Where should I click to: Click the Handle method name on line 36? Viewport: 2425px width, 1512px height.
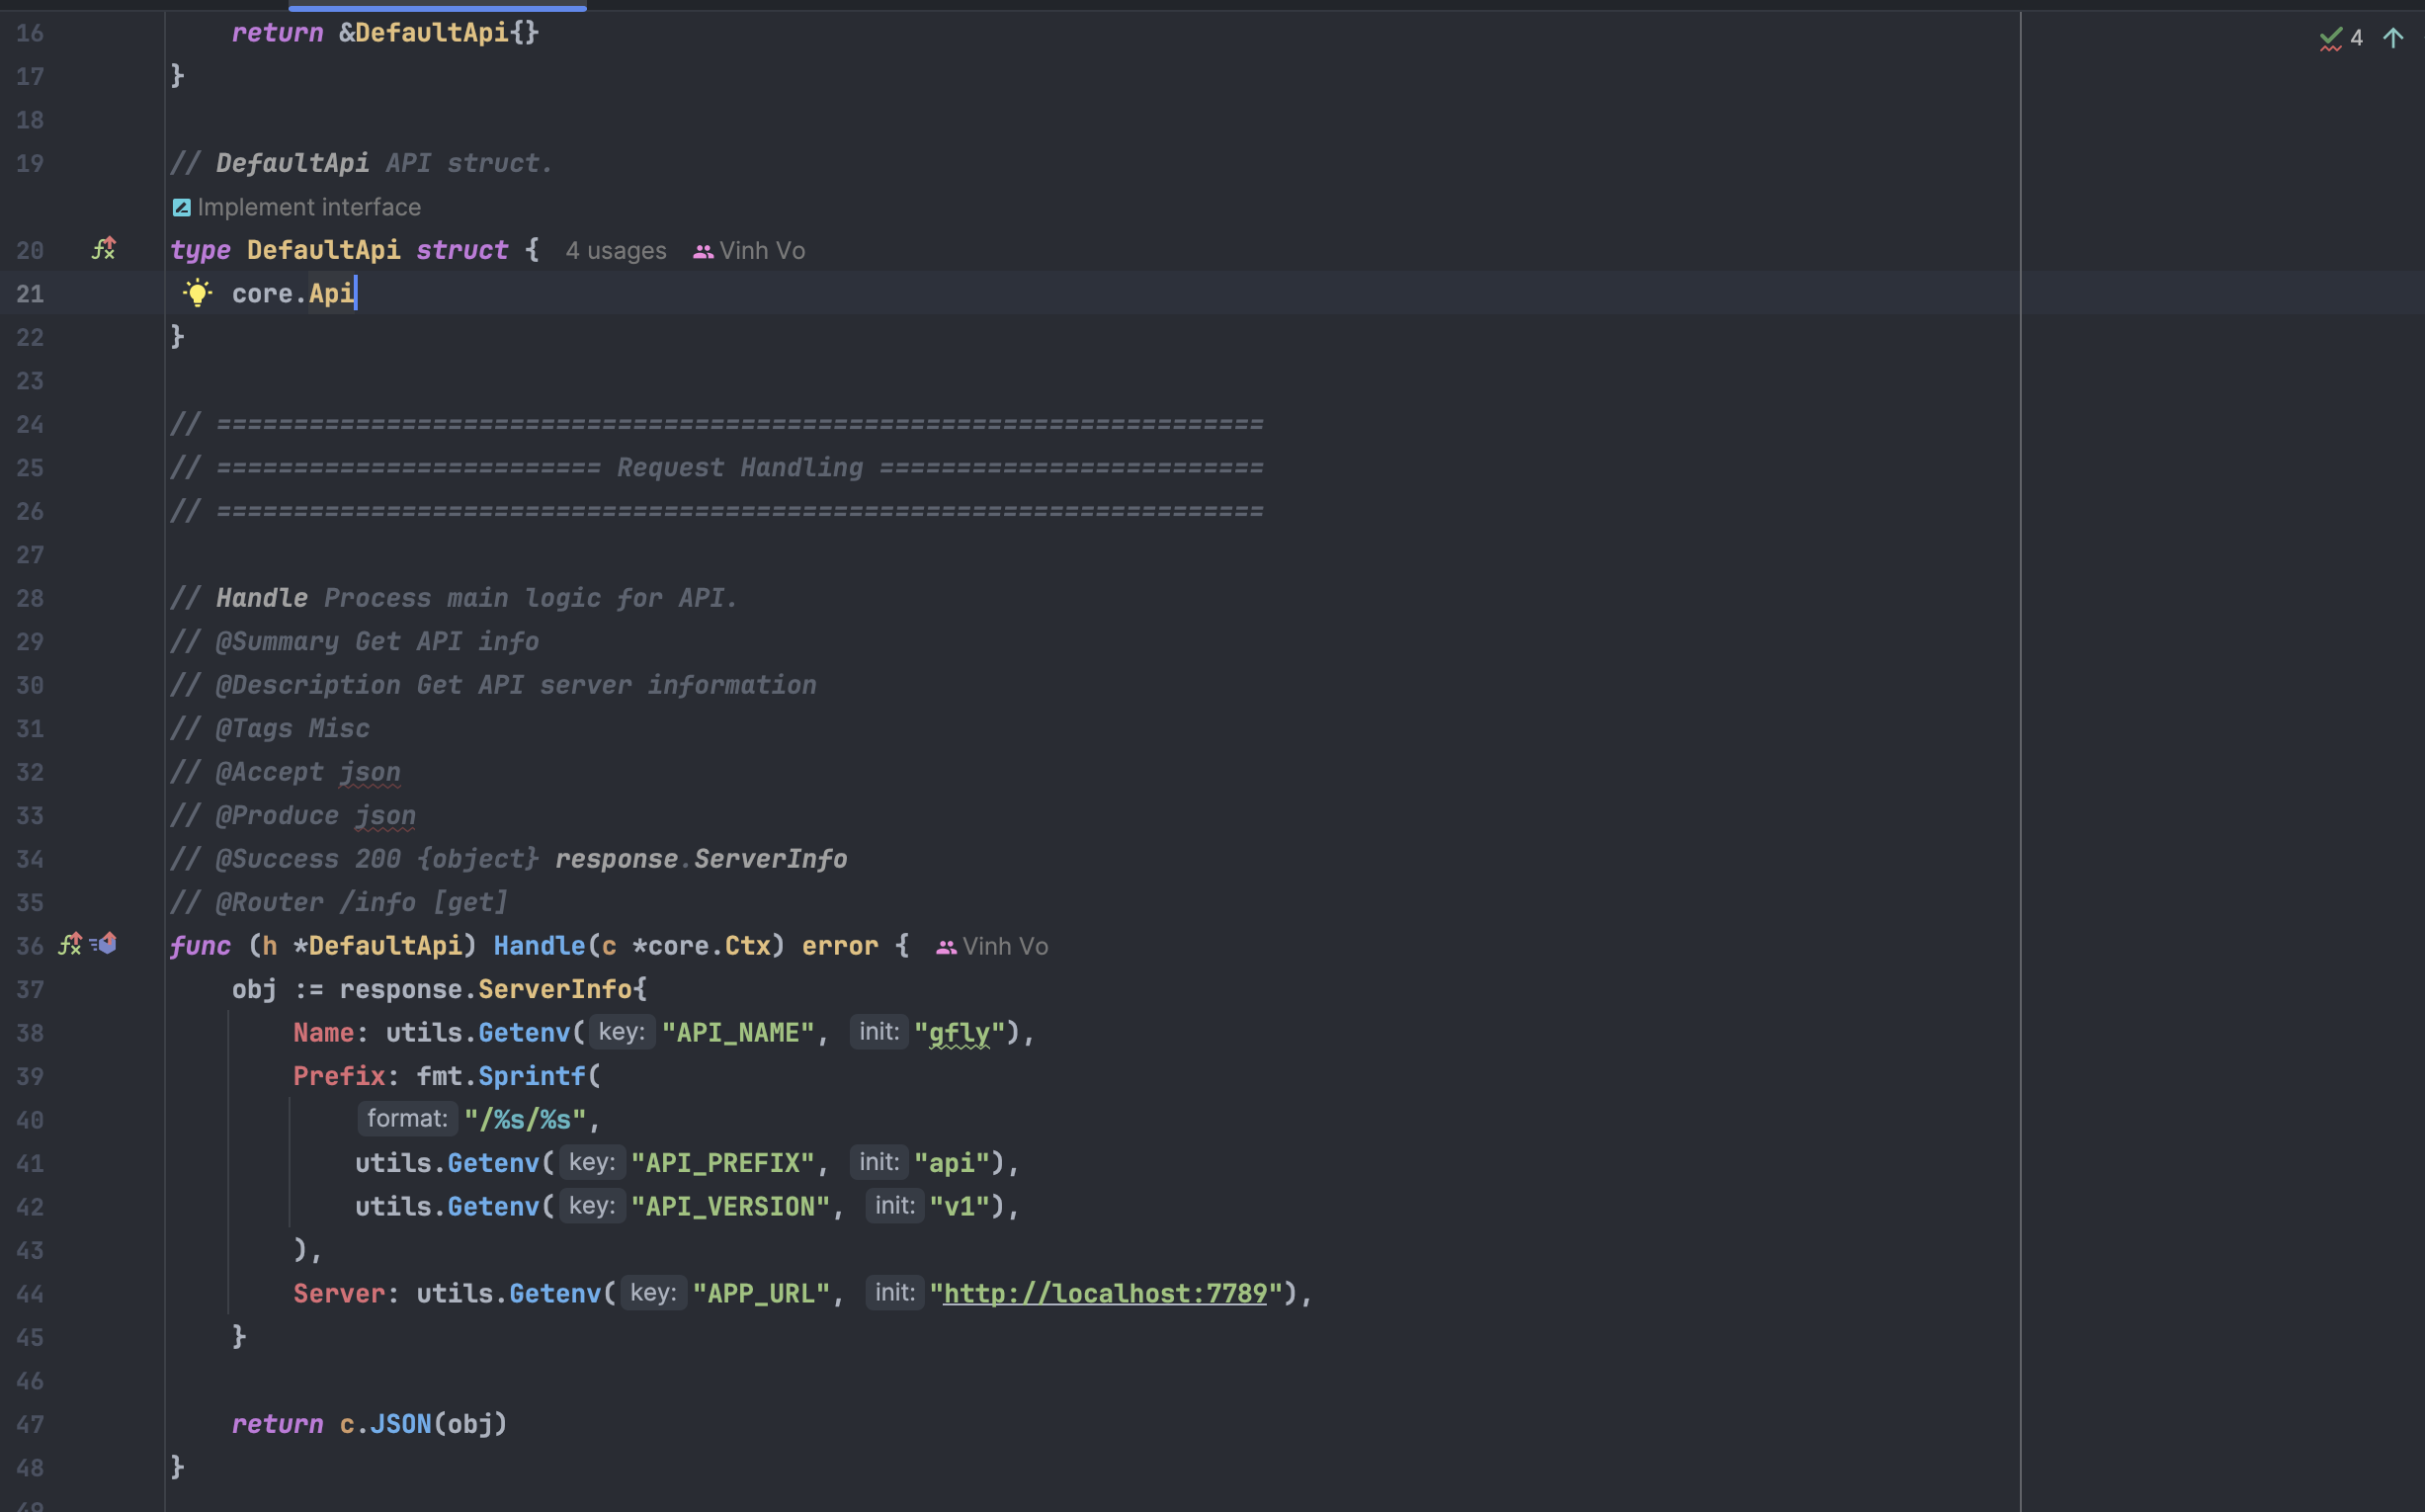click(539, 946)
